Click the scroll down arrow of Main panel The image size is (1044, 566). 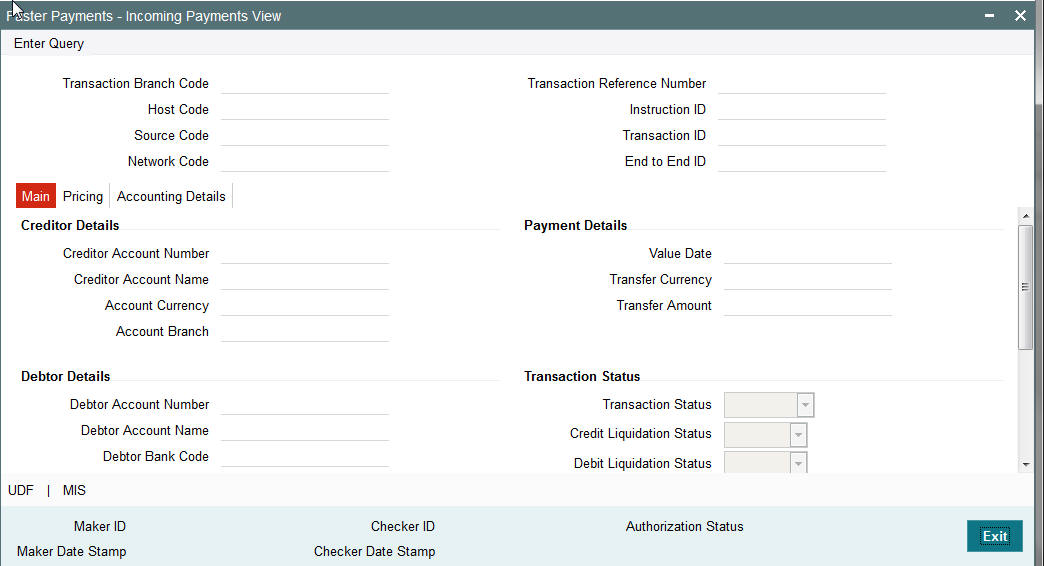click(x=1025, y=465)
